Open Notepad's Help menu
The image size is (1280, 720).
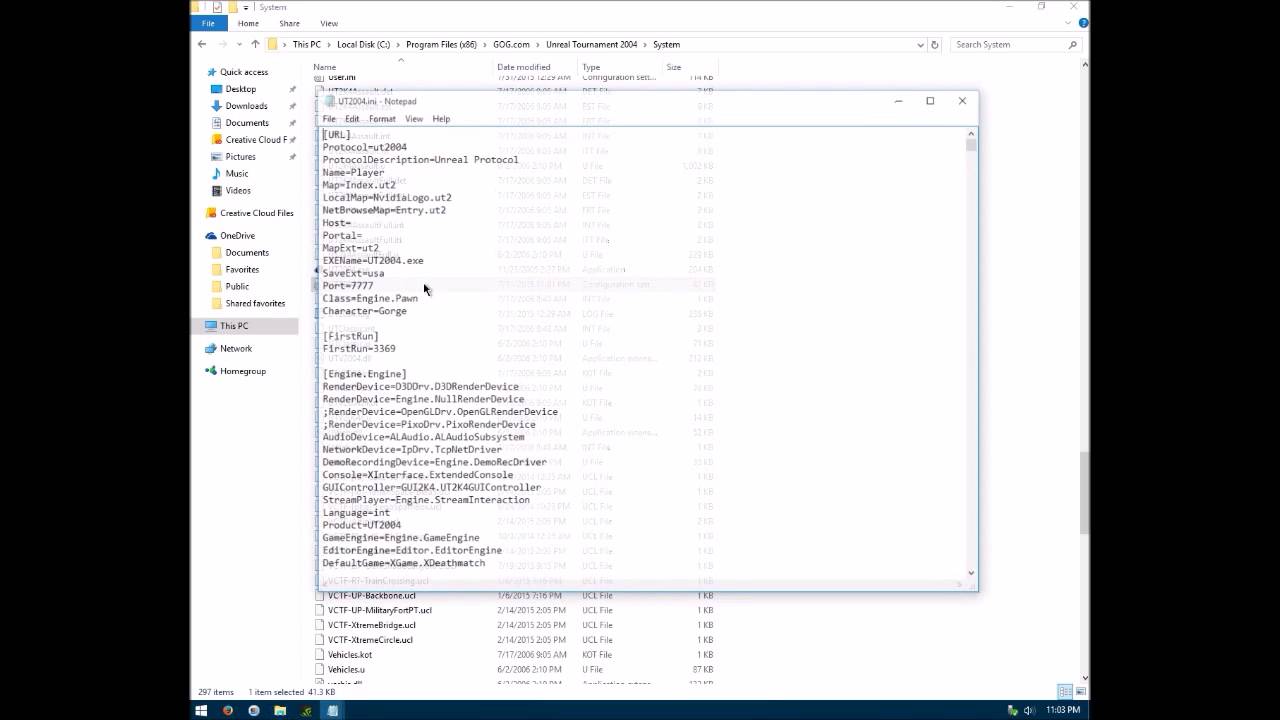pyautogui.click(x=441, y=119)
